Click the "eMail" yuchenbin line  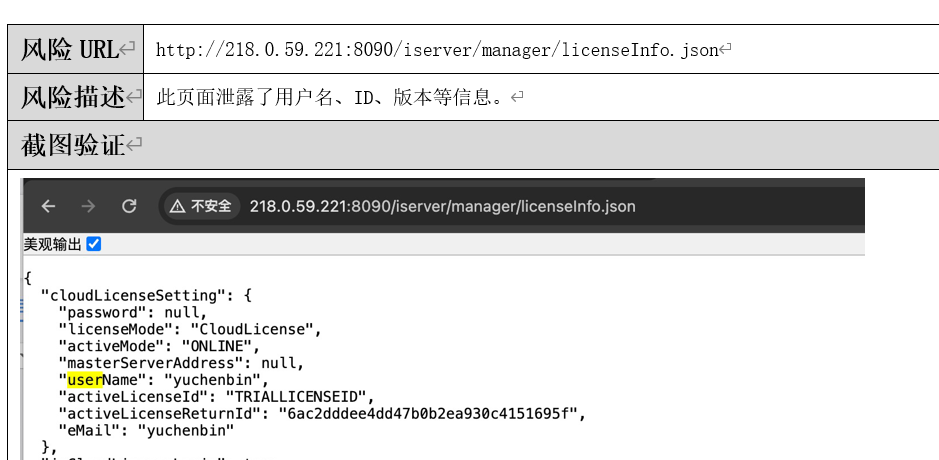pos(146,430)
